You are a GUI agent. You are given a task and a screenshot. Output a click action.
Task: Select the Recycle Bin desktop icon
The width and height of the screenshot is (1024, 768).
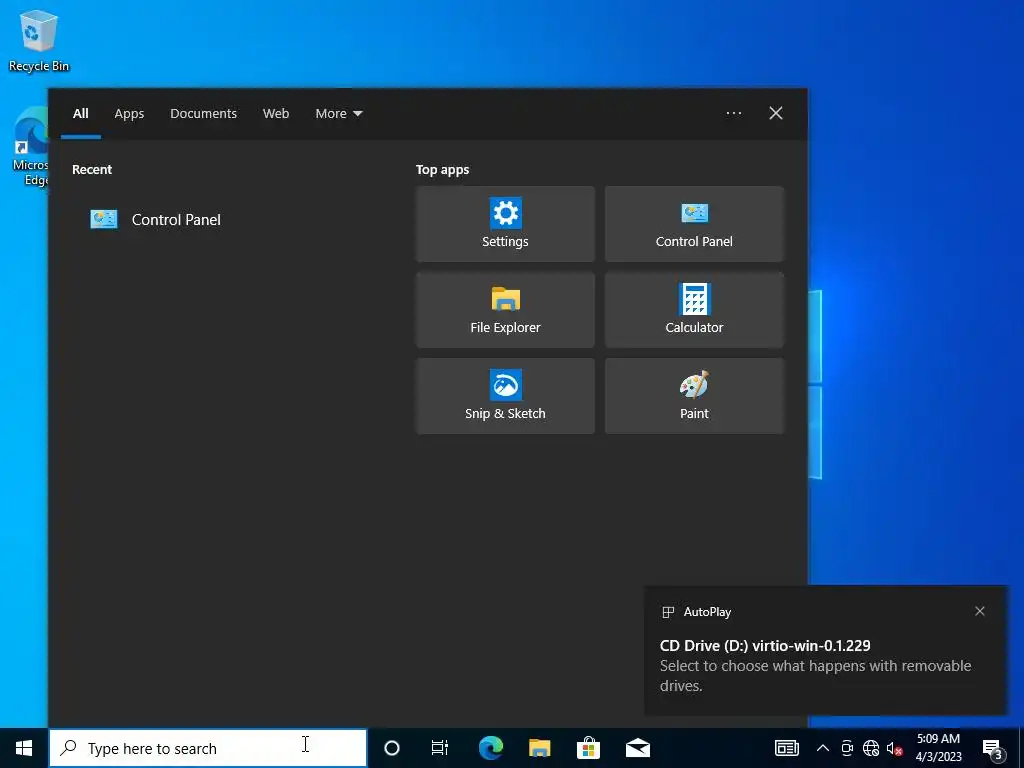pyautogui.click(x=39, y=40)
